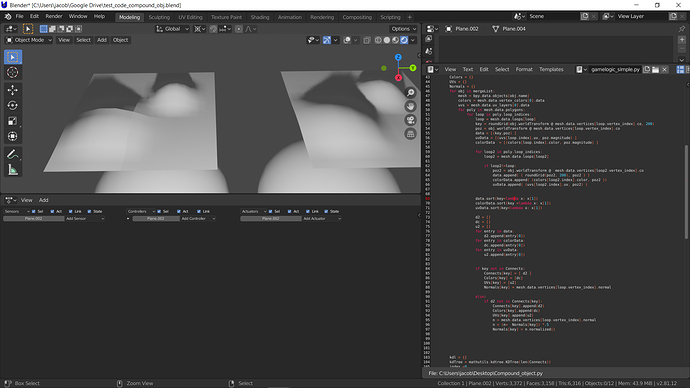Open scene properties tab icon
Screen dimensions: 690x388
[429, 51]
